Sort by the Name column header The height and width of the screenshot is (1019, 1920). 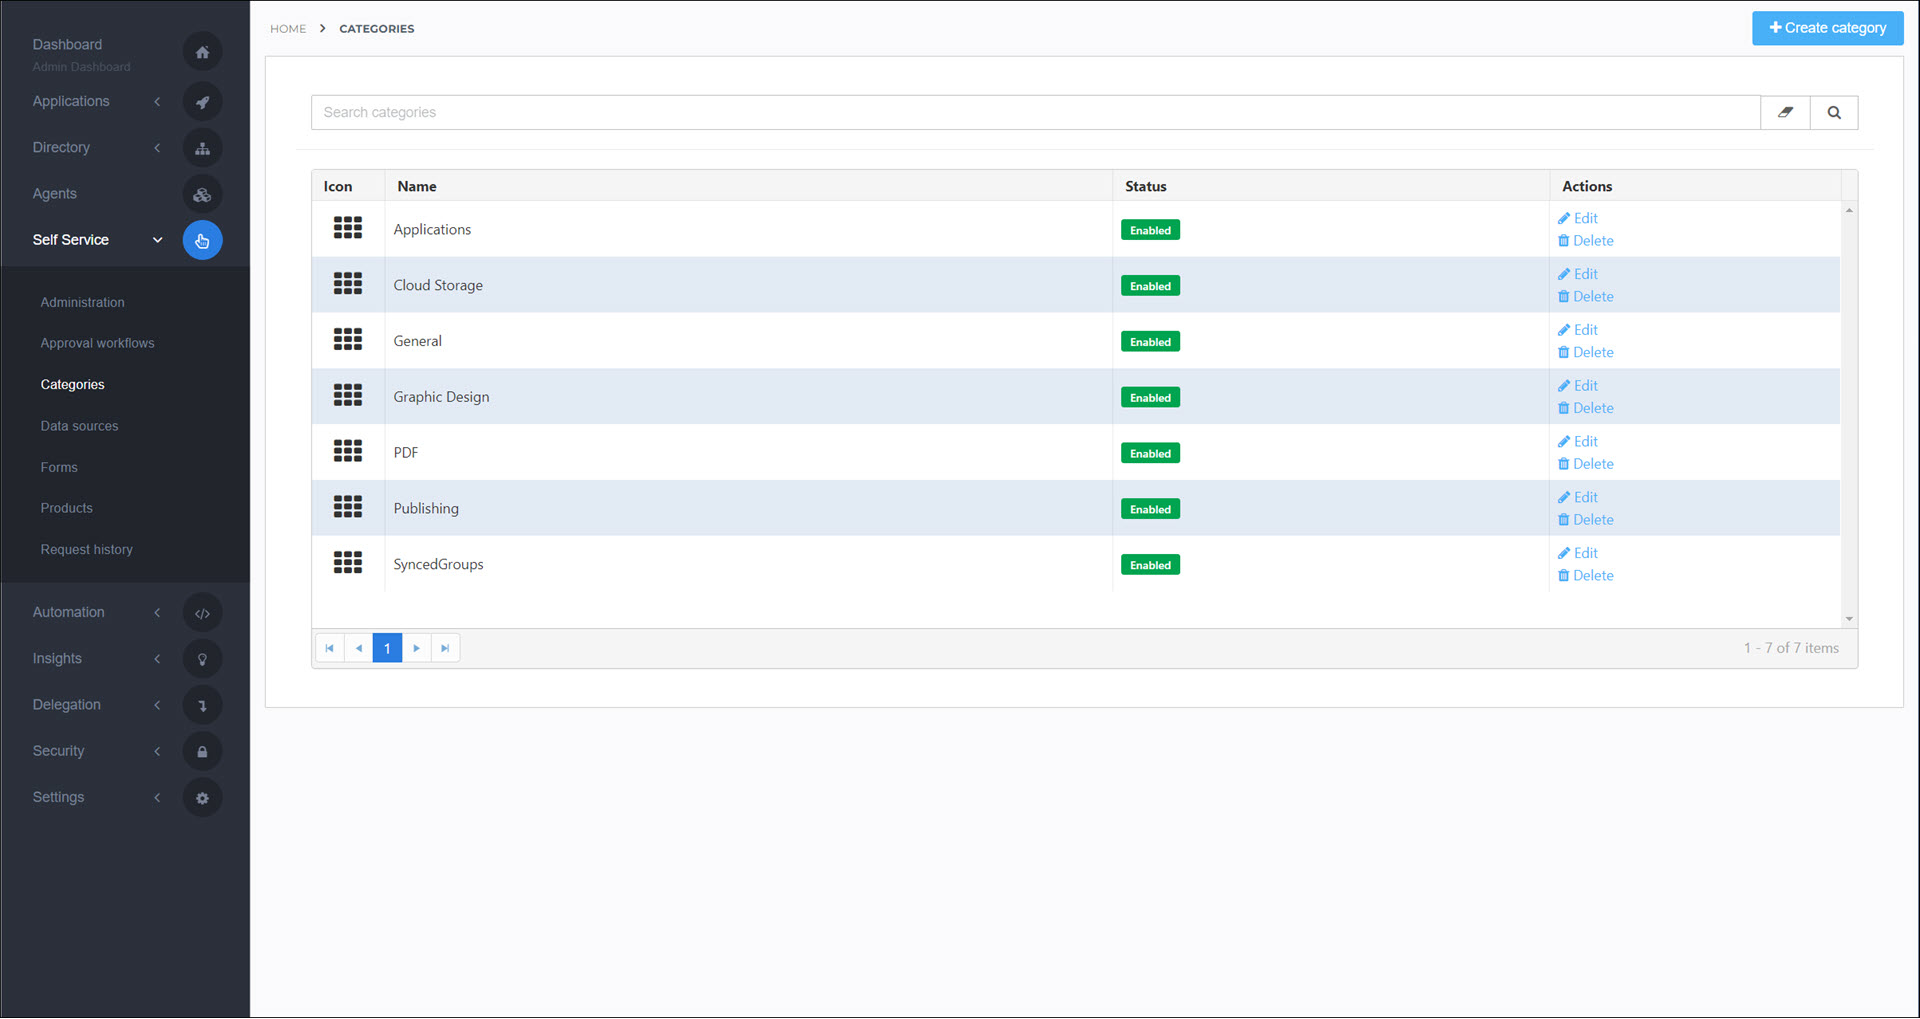pos(417,186)
